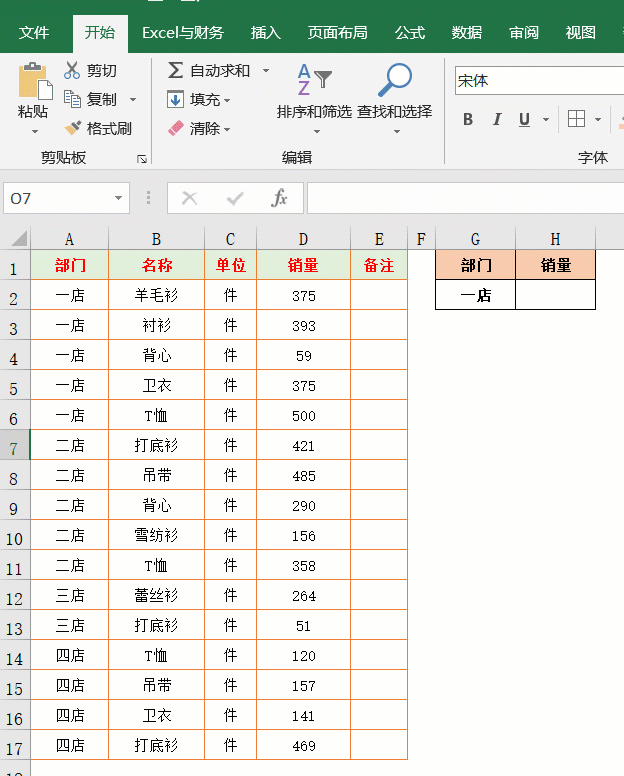Viewport: 624px width, 776px height.
Task: Click the Clear eraser icon
Action: pyautogui.click(x=176, y=129)
